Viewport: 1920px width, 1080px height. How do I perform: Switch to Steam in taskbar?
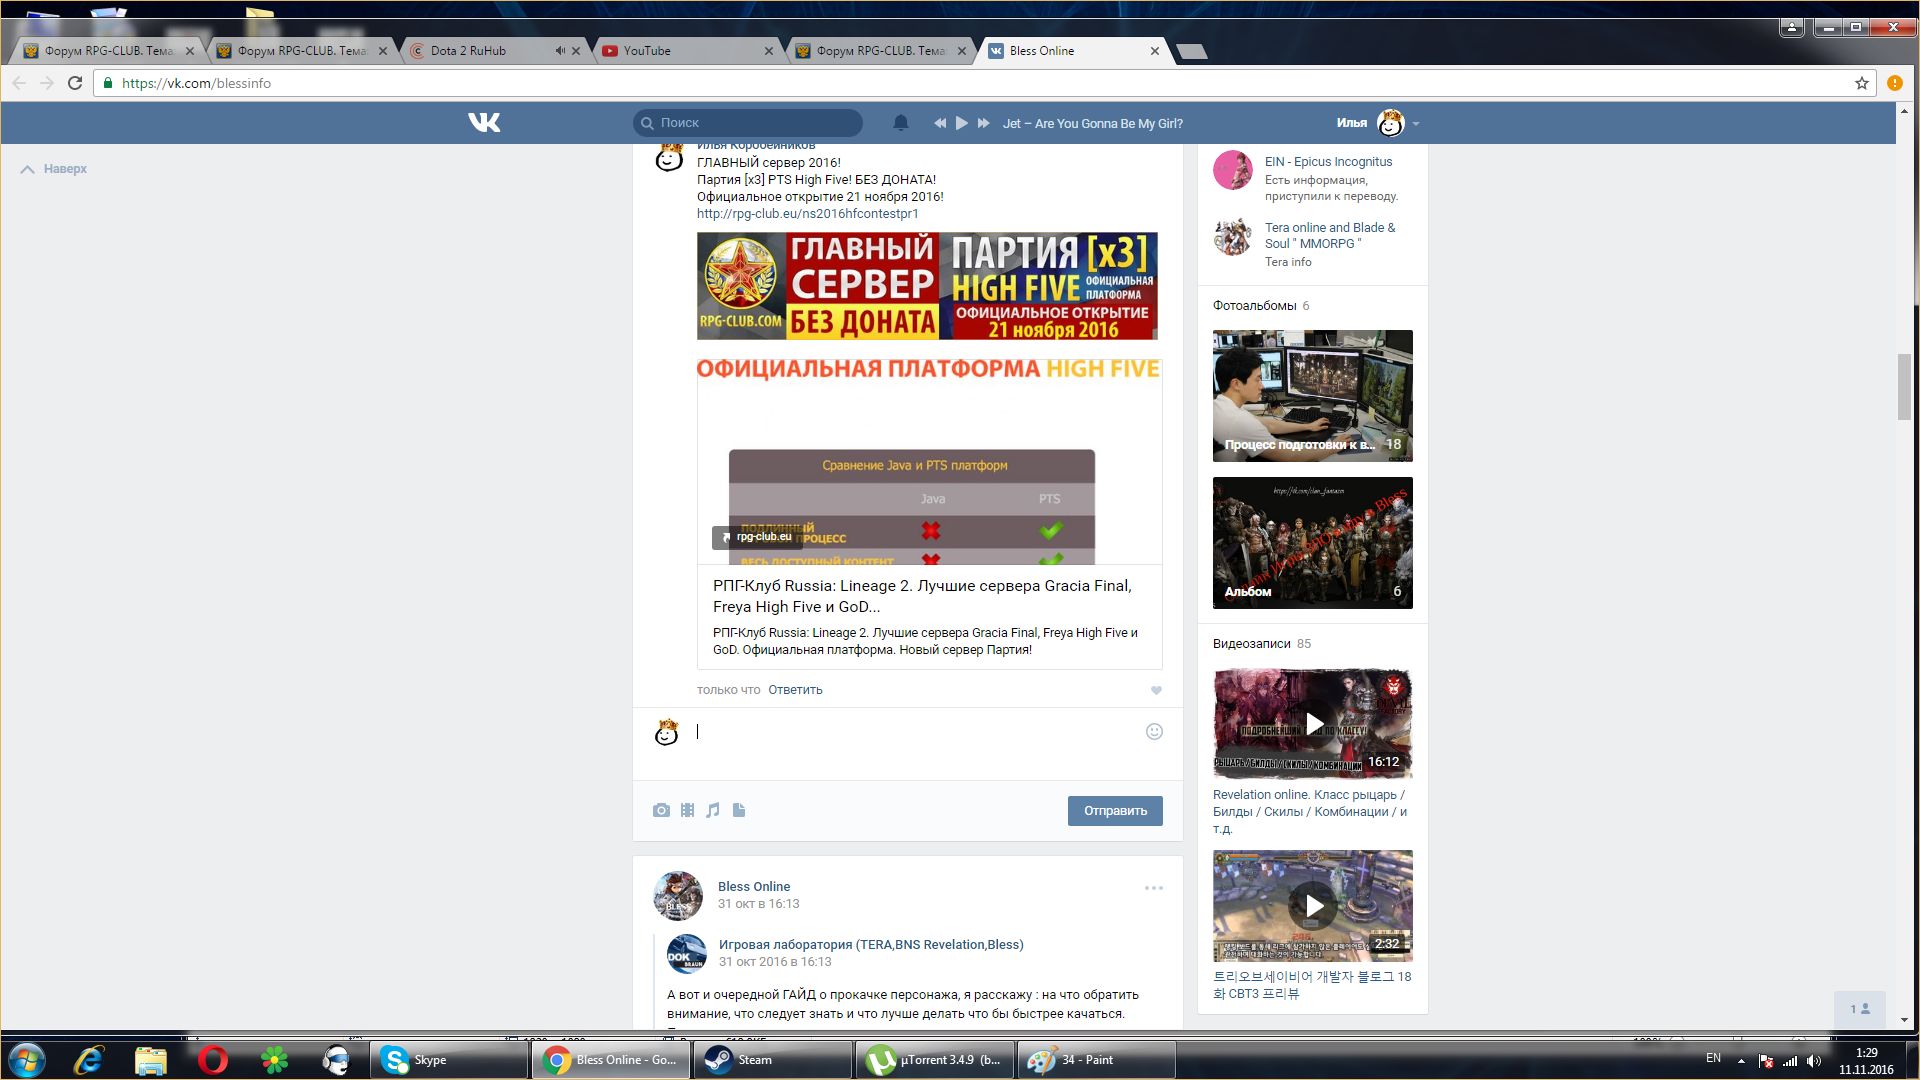click(x=772, y=1060)
